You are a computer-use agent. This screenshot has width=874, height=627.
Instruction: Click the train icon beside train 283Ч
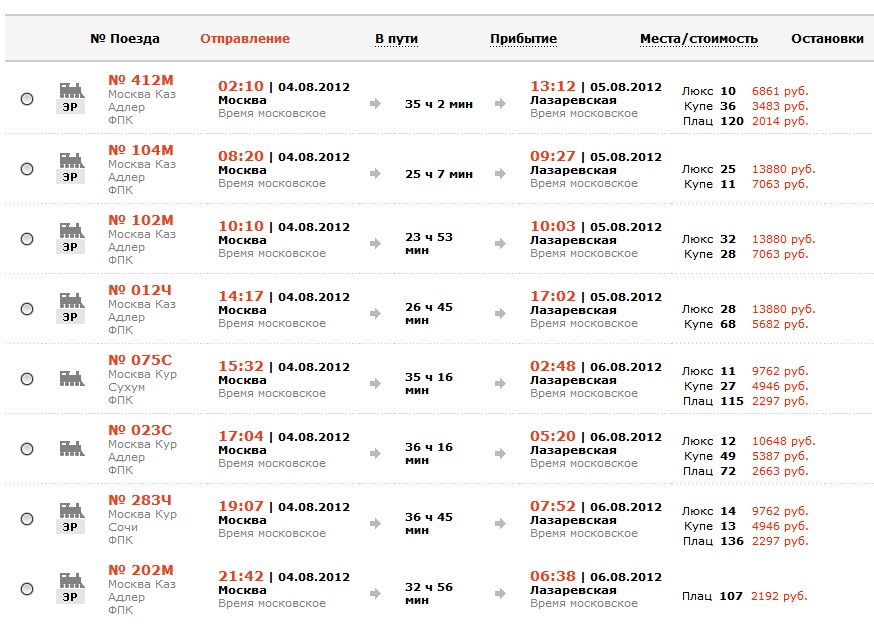70,510
